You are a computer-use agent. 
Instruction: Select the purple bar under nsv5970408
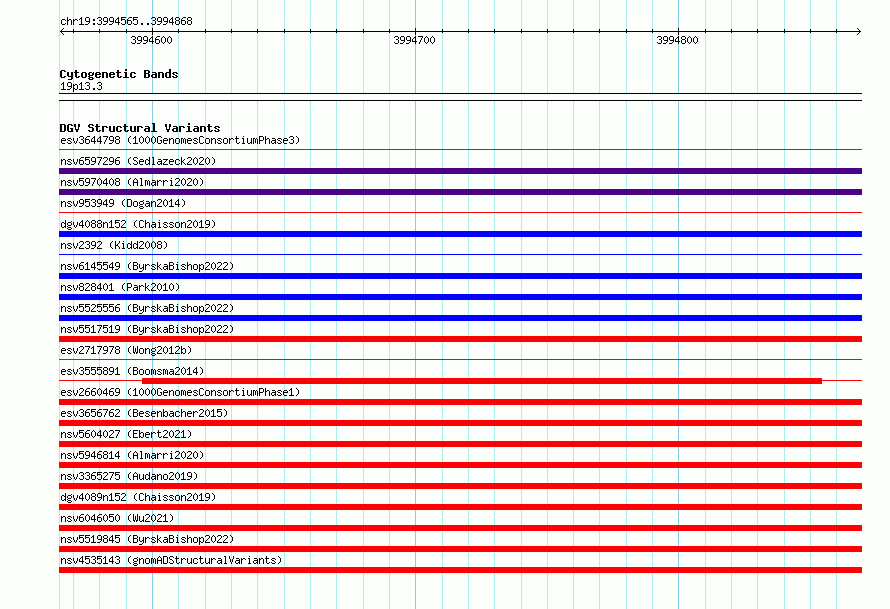pyautogui.click(x=460, y=192)
